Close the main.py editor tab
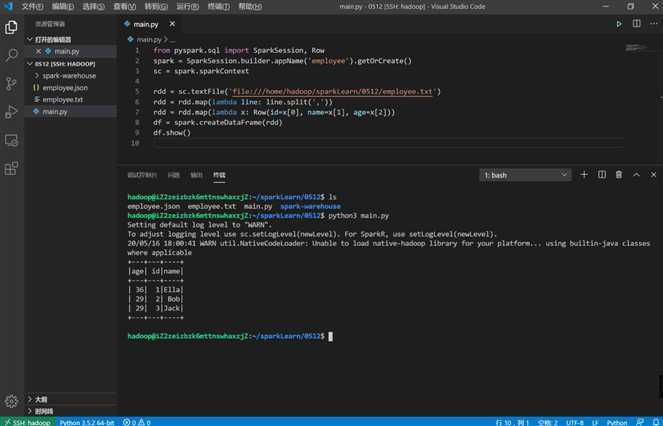The image size is (663, 426). [172, 24]
